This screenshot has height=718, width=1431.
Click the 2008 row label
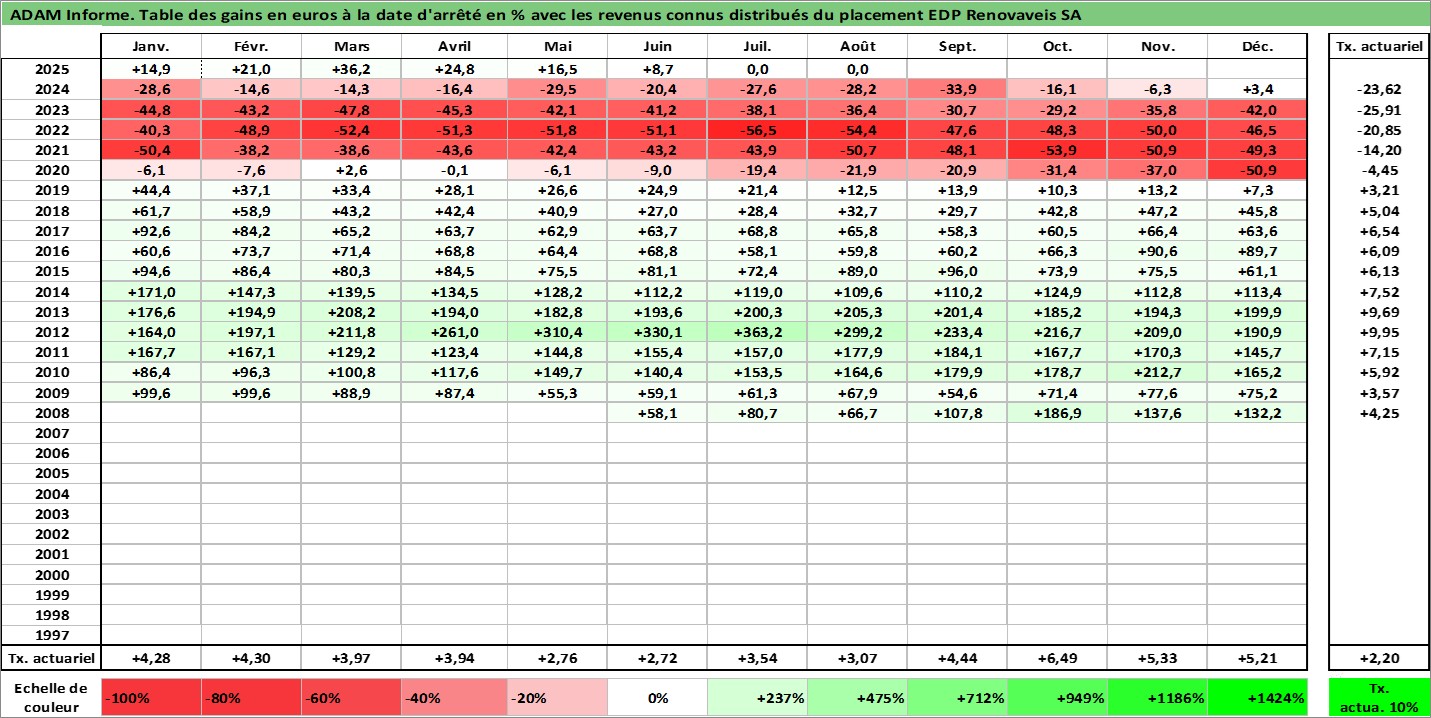(x=51, y=413)
